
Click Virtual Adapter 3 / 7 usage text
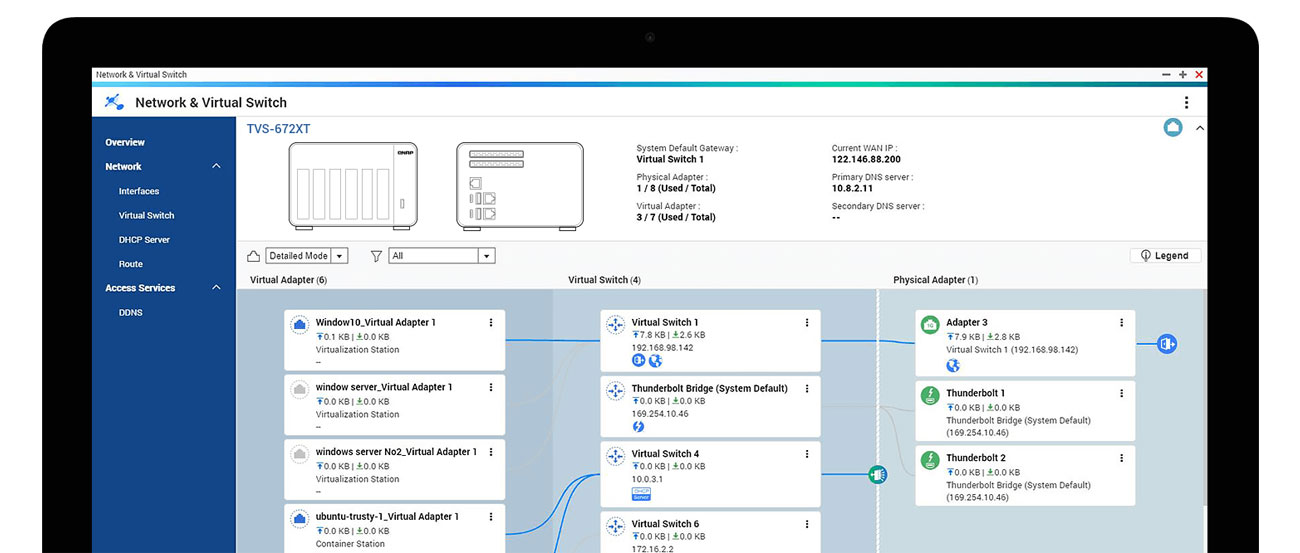tap(676, 217)
